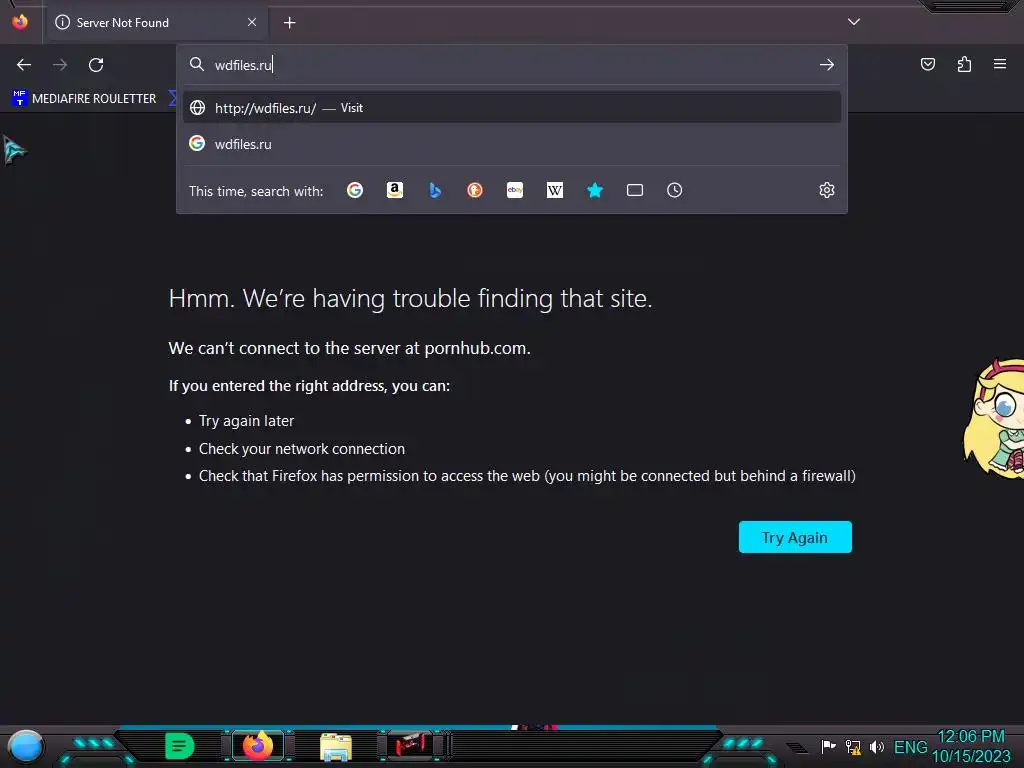Open the Pocket save button

tap(927, 64)
